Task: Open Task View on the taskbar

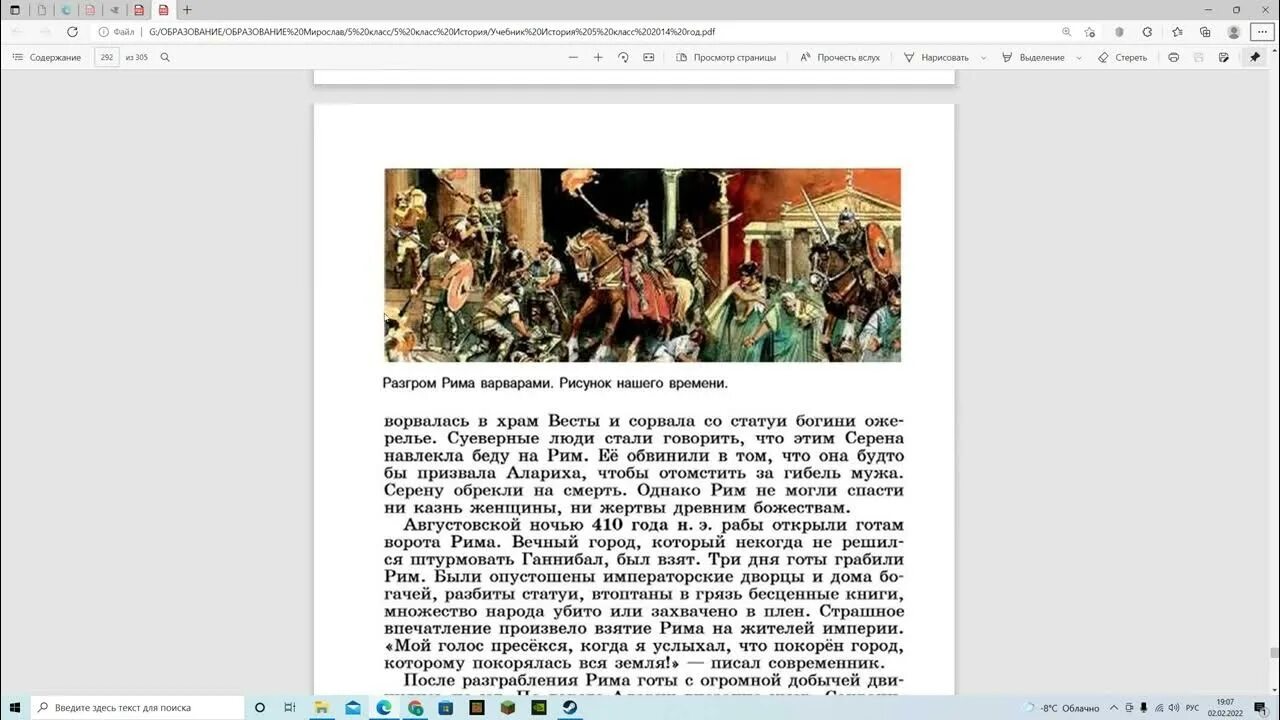Action: 289,707
